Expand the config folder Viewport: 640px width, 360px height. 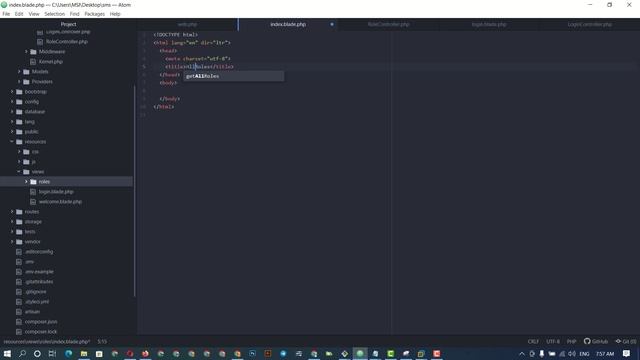pos(12,102)
